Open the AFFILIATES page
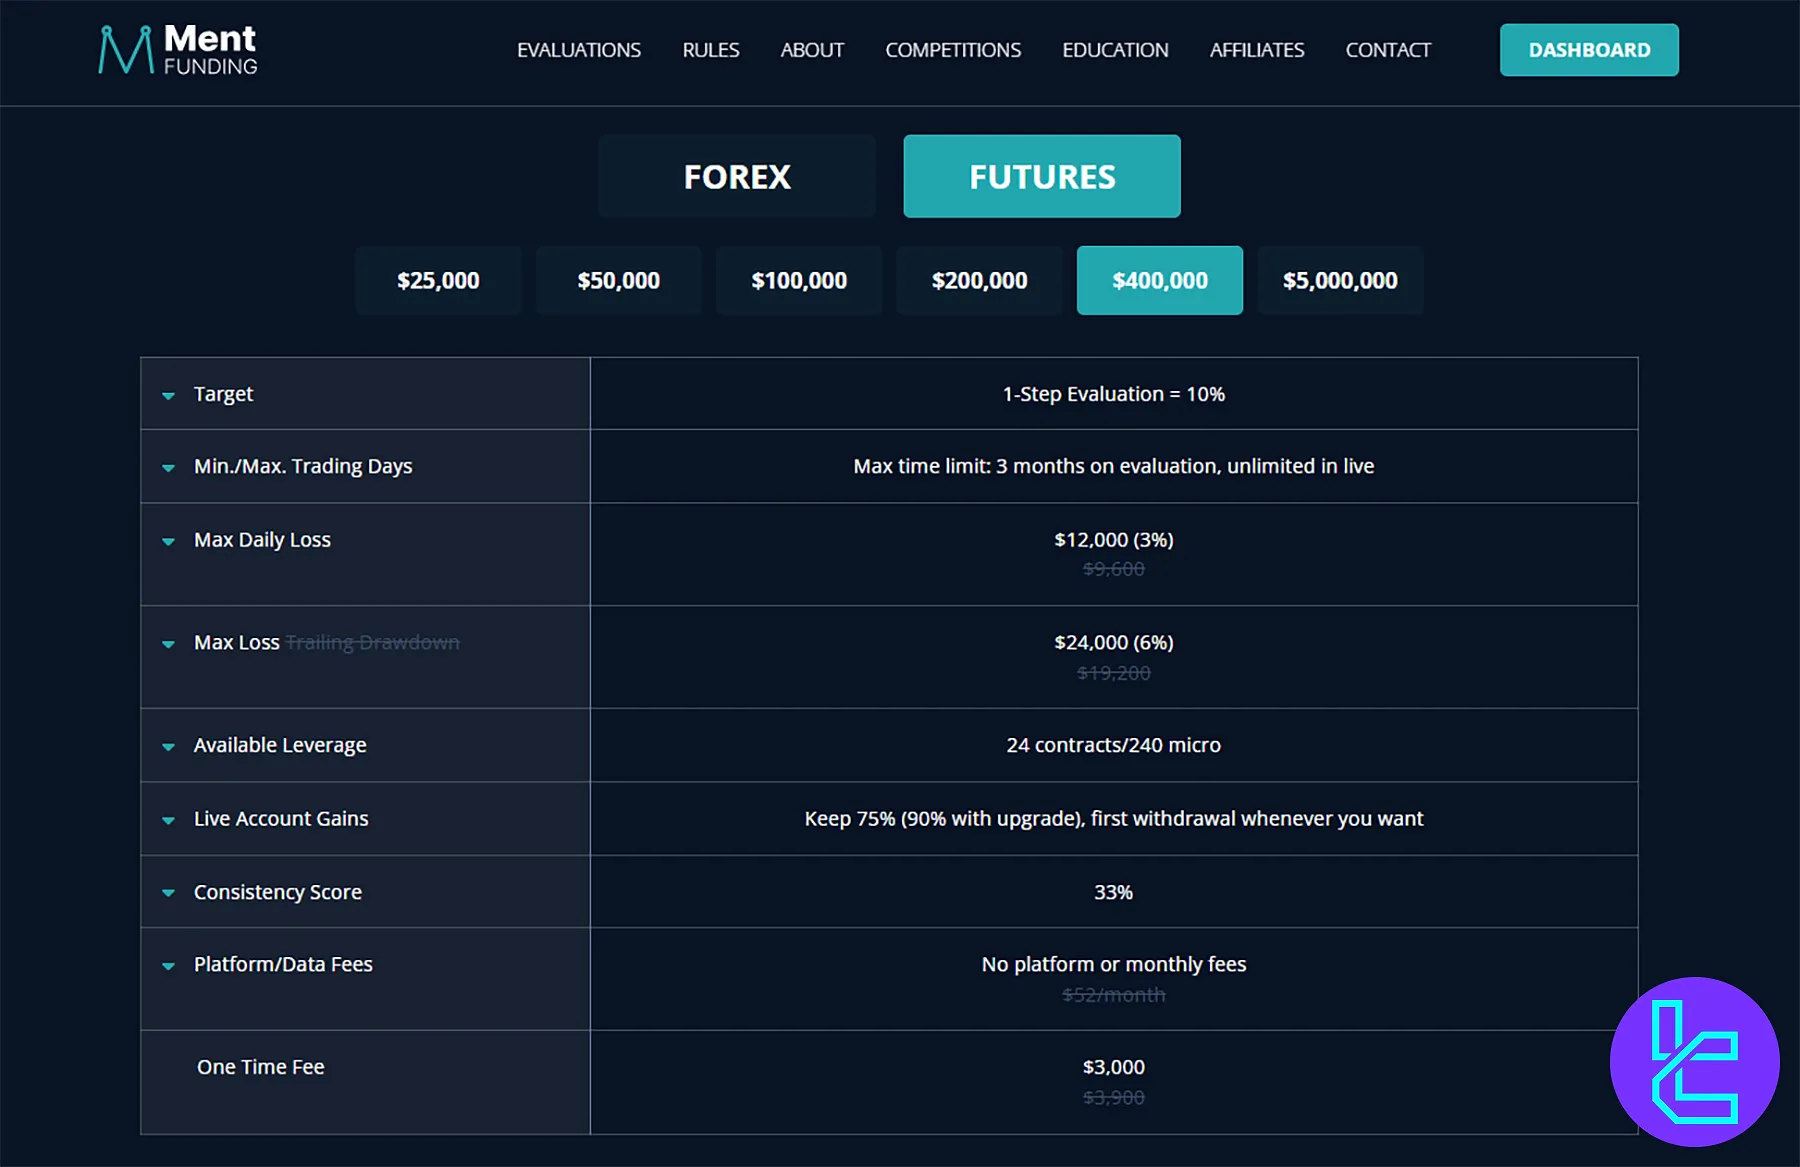 pos(1256,50)
